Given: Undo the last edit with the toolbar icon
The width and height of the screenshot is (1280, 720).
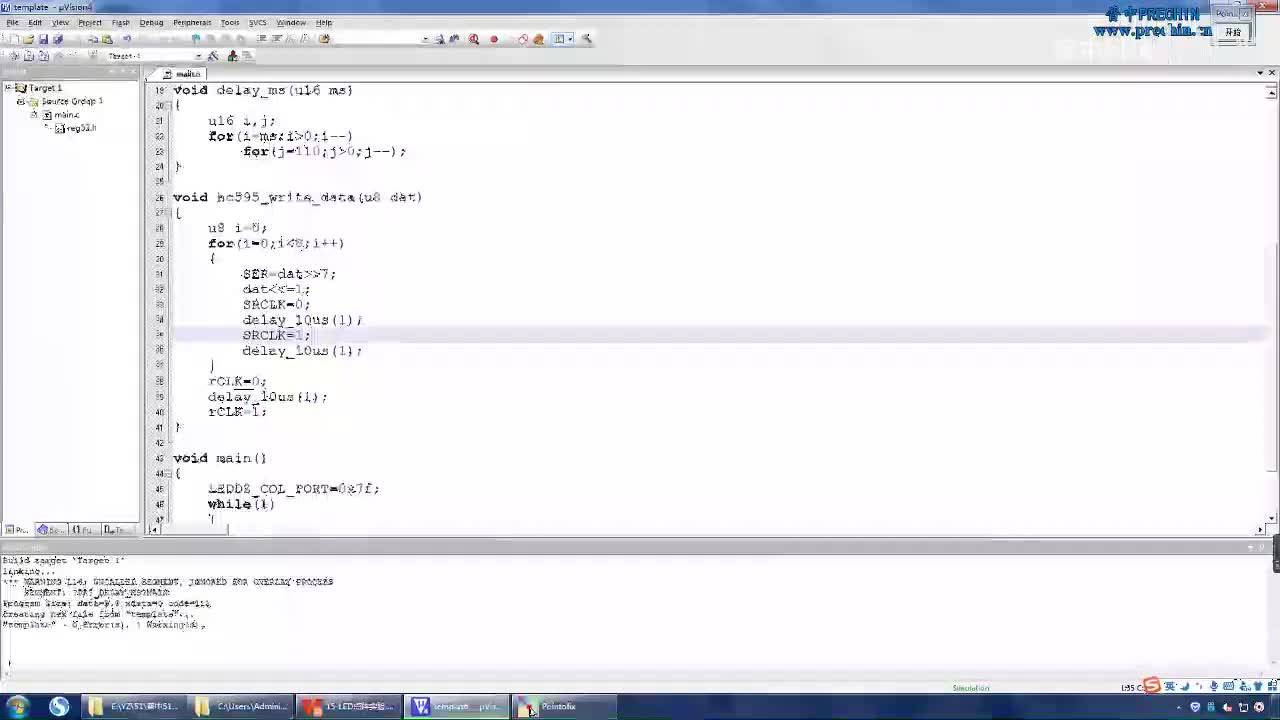Looking at the screenshot, I should coord(127,39).
